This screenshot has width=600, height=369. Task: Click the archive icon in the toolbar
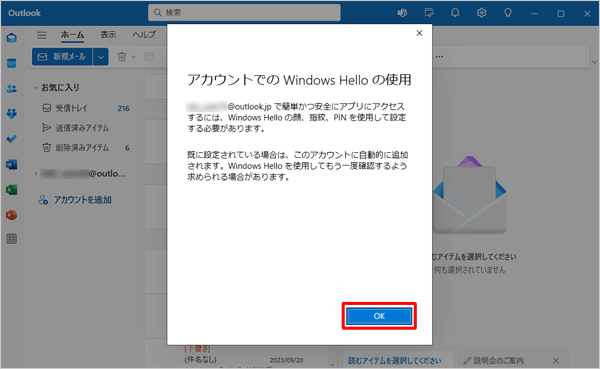click(149, 57)
